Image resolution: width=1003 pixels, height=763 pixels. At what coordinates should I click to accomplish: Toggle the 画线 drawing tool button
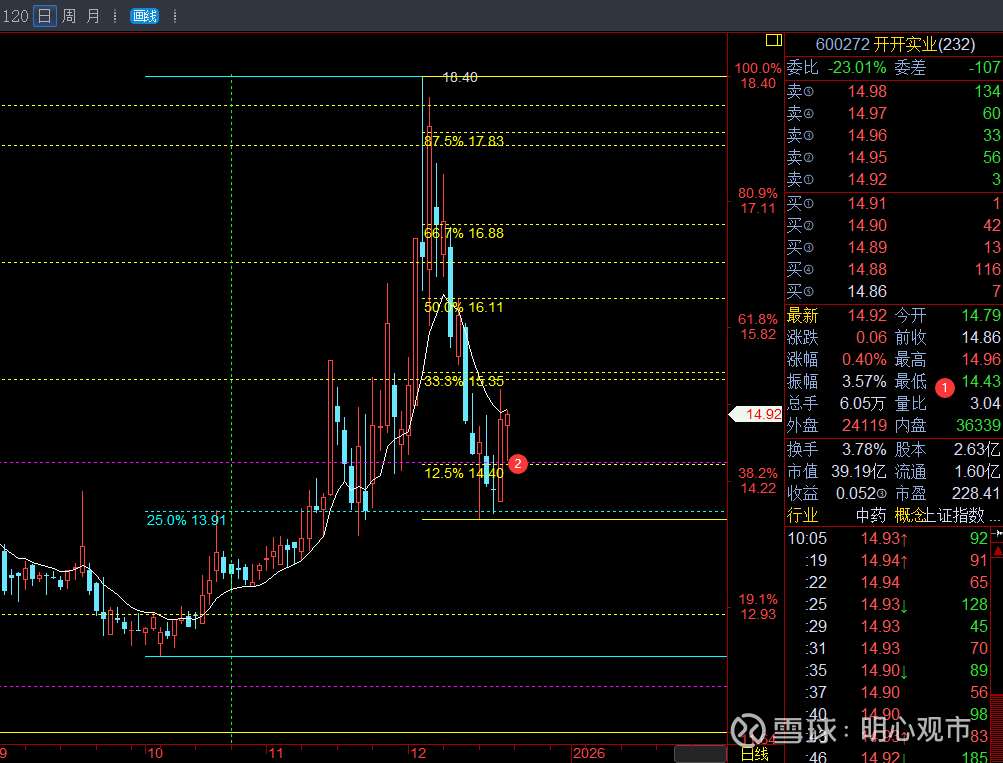(144, 16)
